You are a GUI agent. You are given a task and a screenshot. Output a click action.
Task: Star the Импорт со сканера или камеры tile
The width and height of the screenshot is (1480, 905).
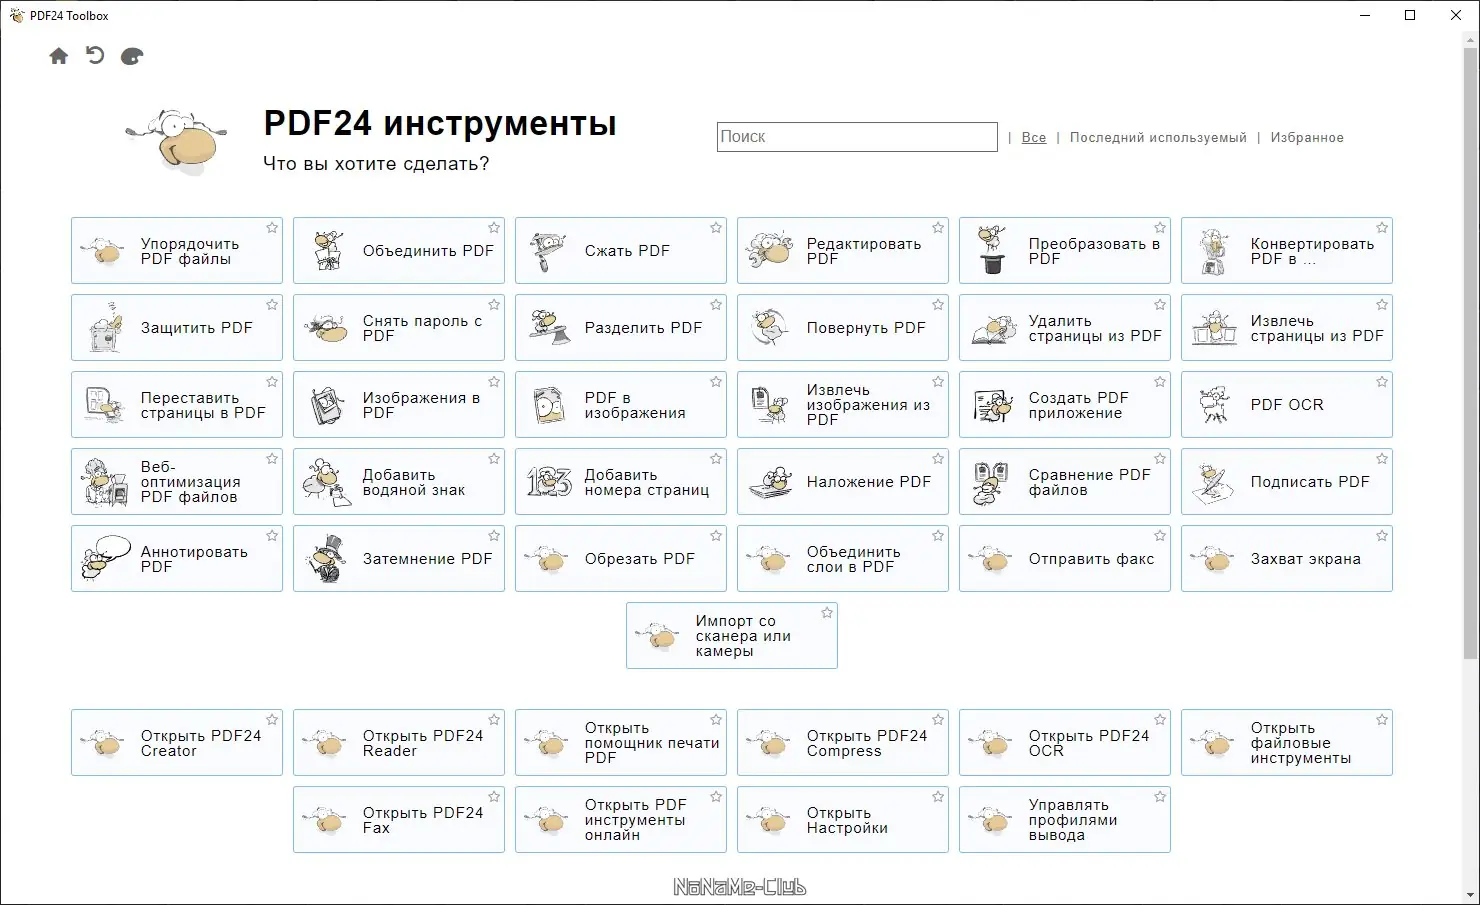point(827,613)
